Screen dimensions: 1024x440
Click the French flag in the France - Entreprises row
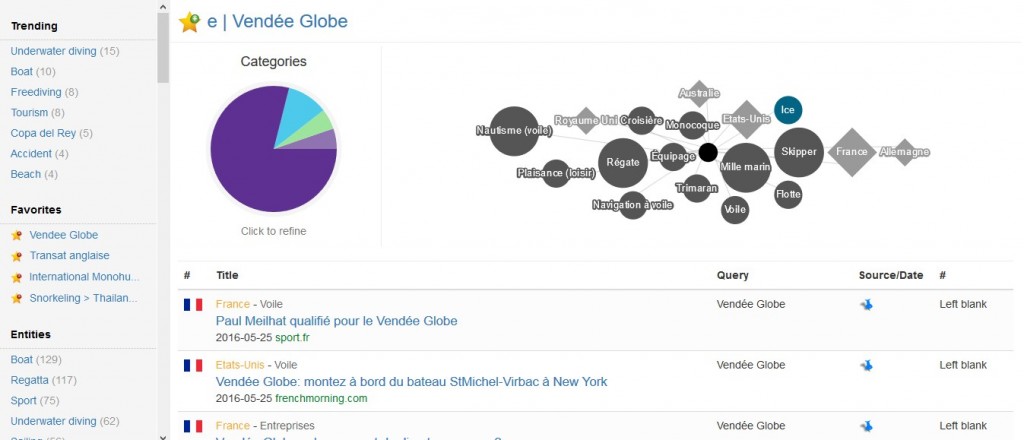pos(193,426)
